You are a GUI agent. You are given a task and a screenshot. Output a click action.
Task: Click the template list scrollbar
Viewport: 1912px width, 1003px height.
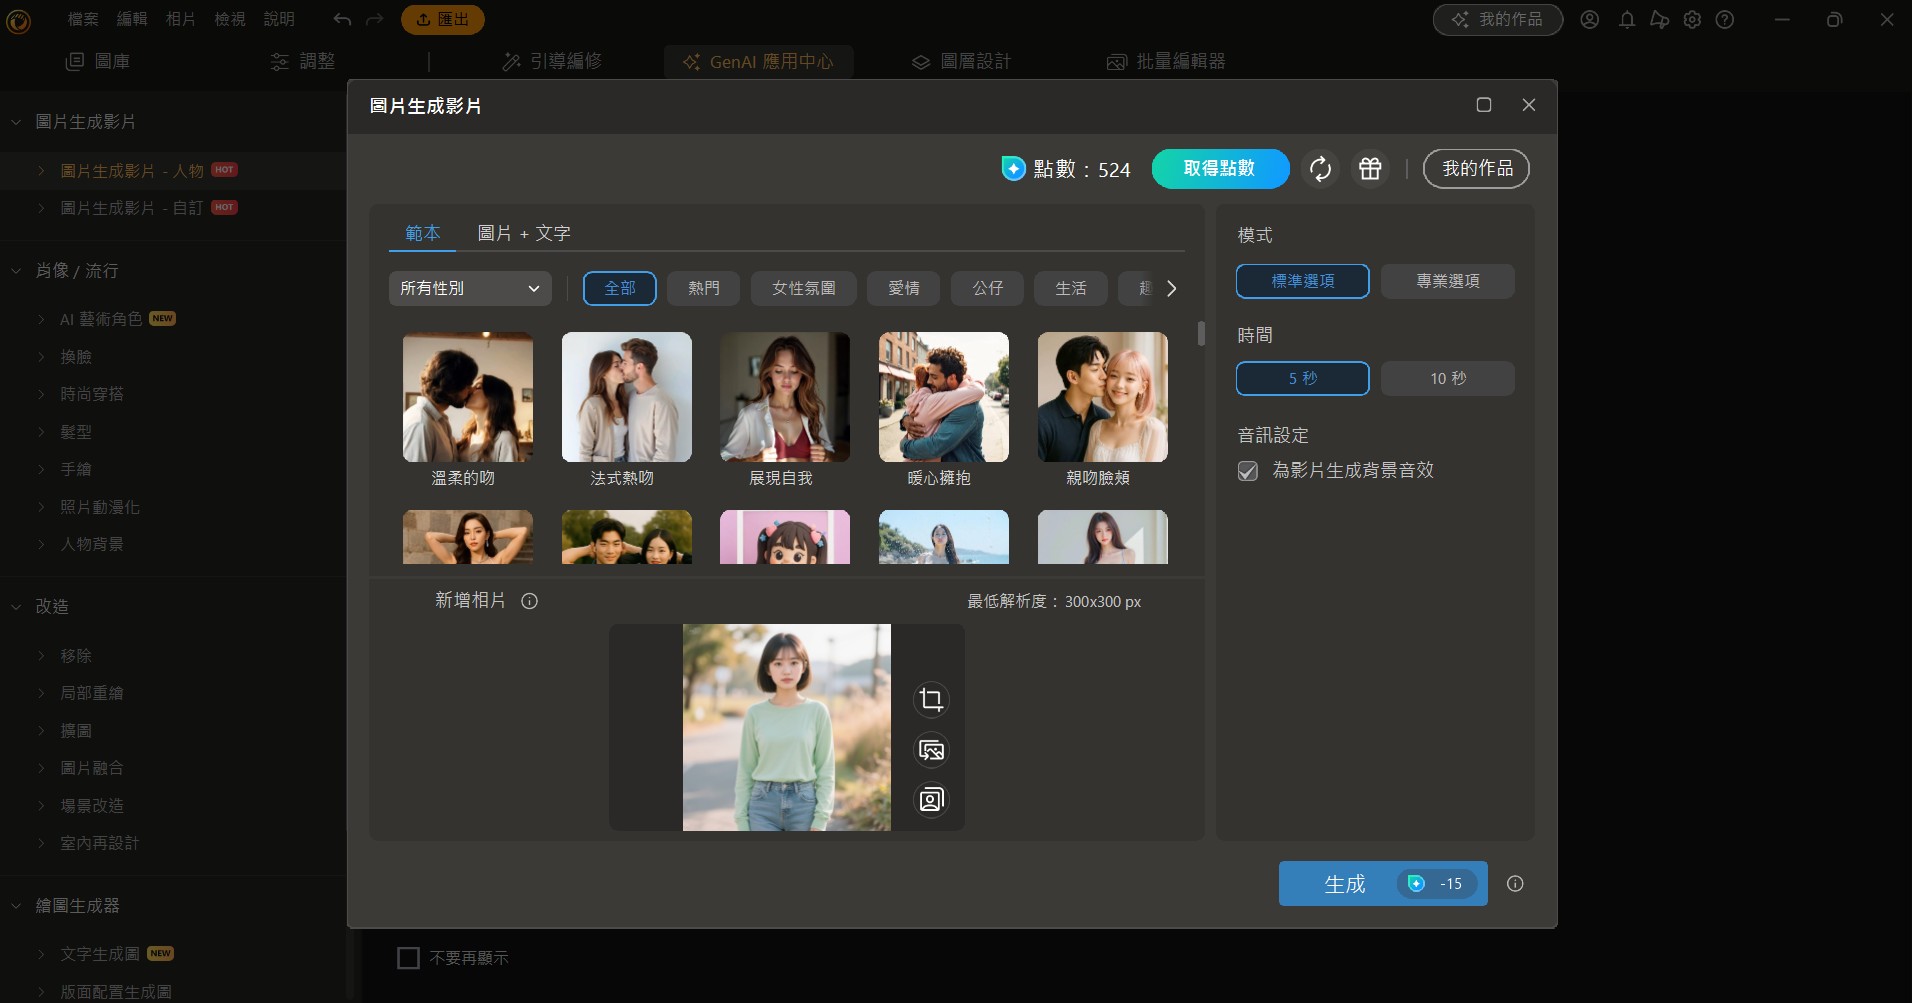tap(1201, 334)
